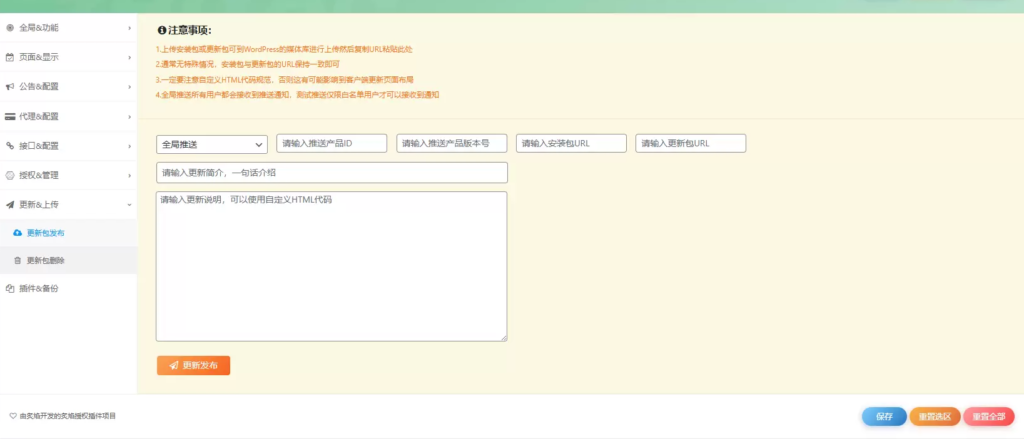Click the 插件&备份 copy icon
Screen dimensions: 1024x439
coord(10,288)
